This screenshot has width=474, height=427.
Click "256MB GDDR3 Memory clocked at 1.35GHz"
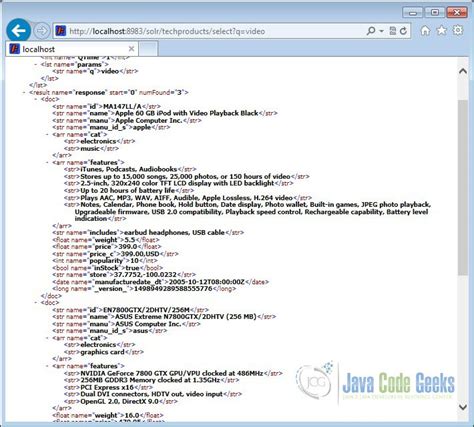pyautogui.click(x=150, y=380)
